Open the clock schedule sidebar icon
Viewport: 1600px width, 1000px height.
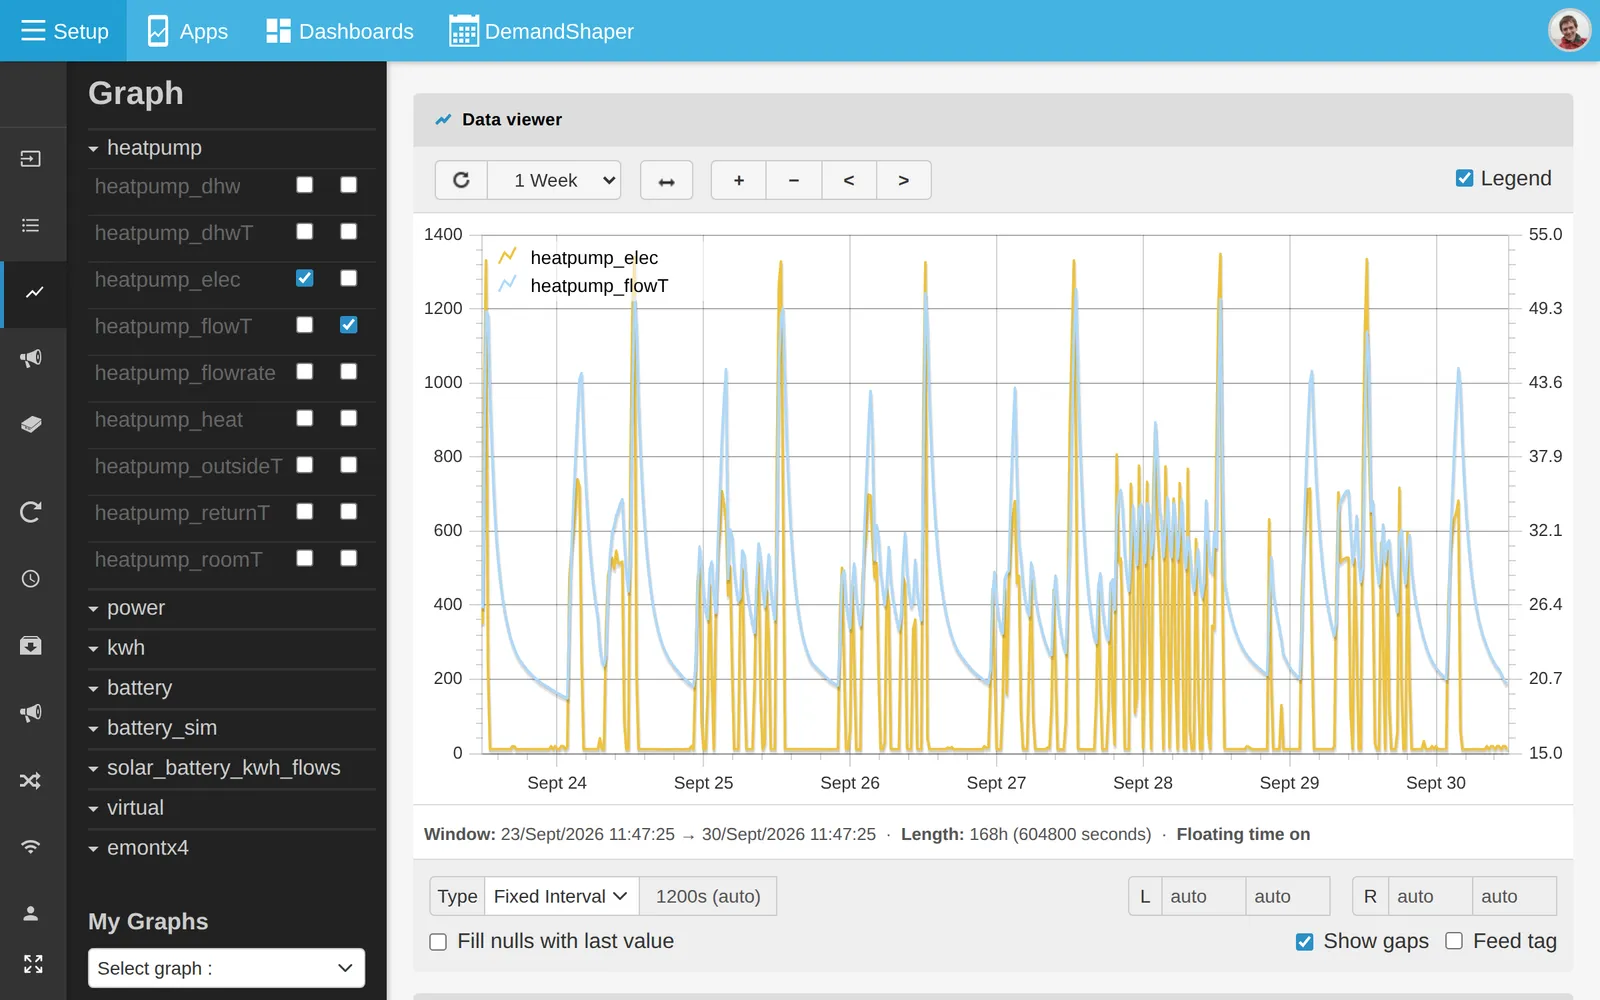[31, 579]
